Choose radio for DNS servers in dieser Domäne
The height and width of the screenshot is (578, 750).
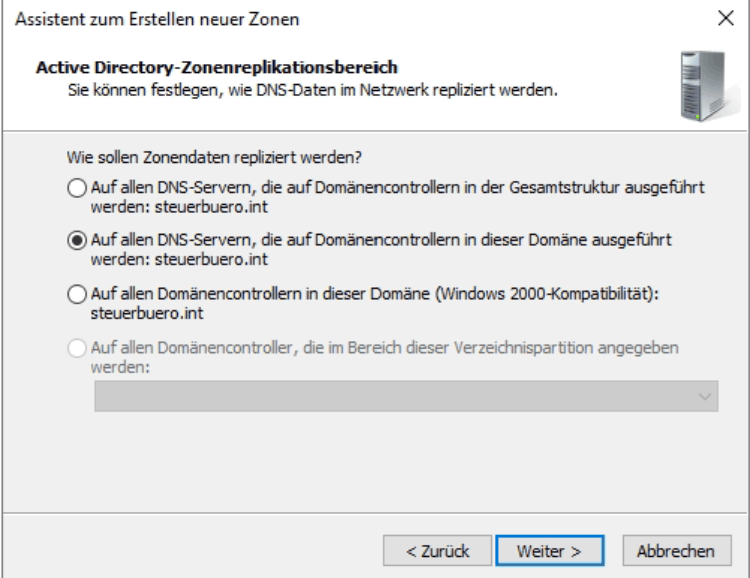click(x=77, y=240)
